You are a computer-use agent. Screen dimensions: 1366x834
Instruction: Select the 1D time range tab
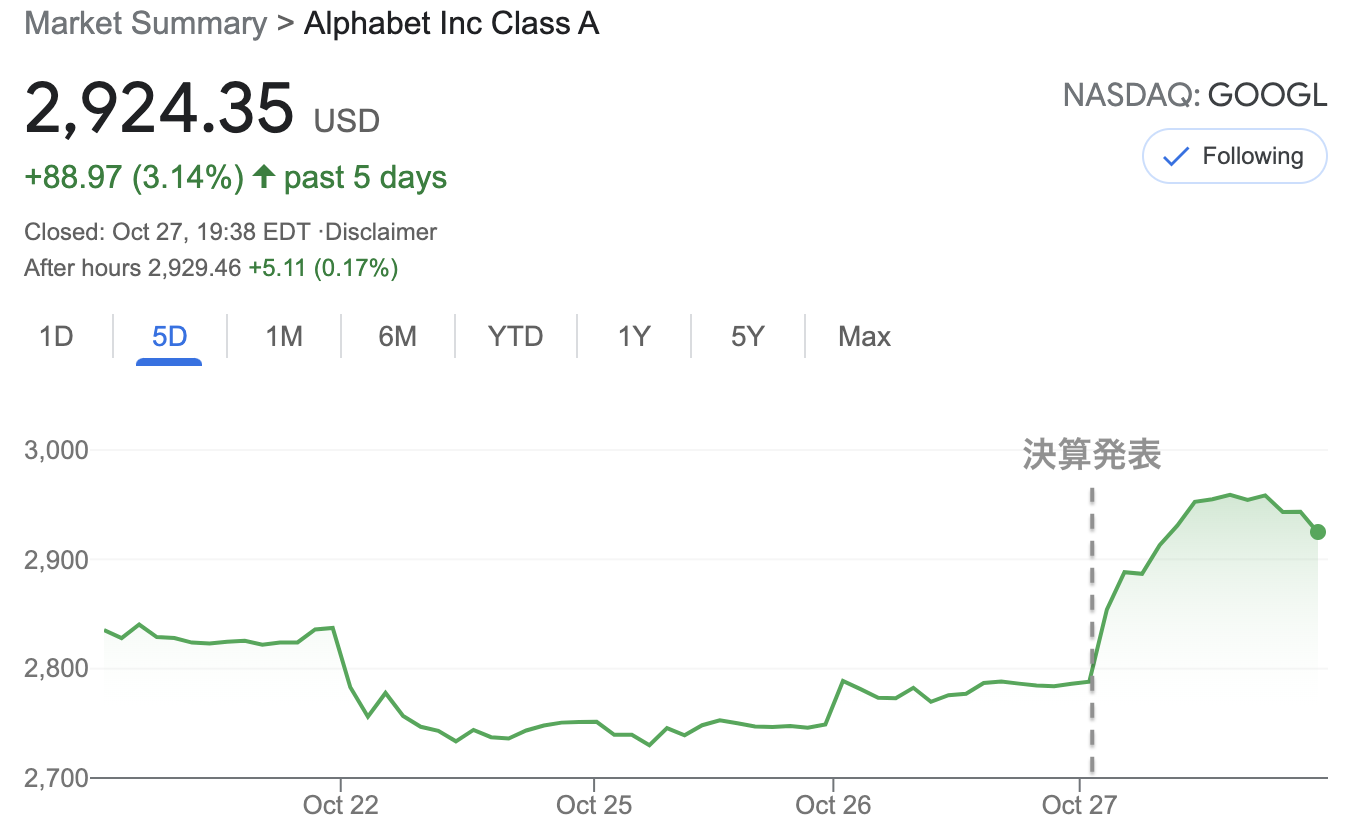pyautogui.click(x=57, y=337)
